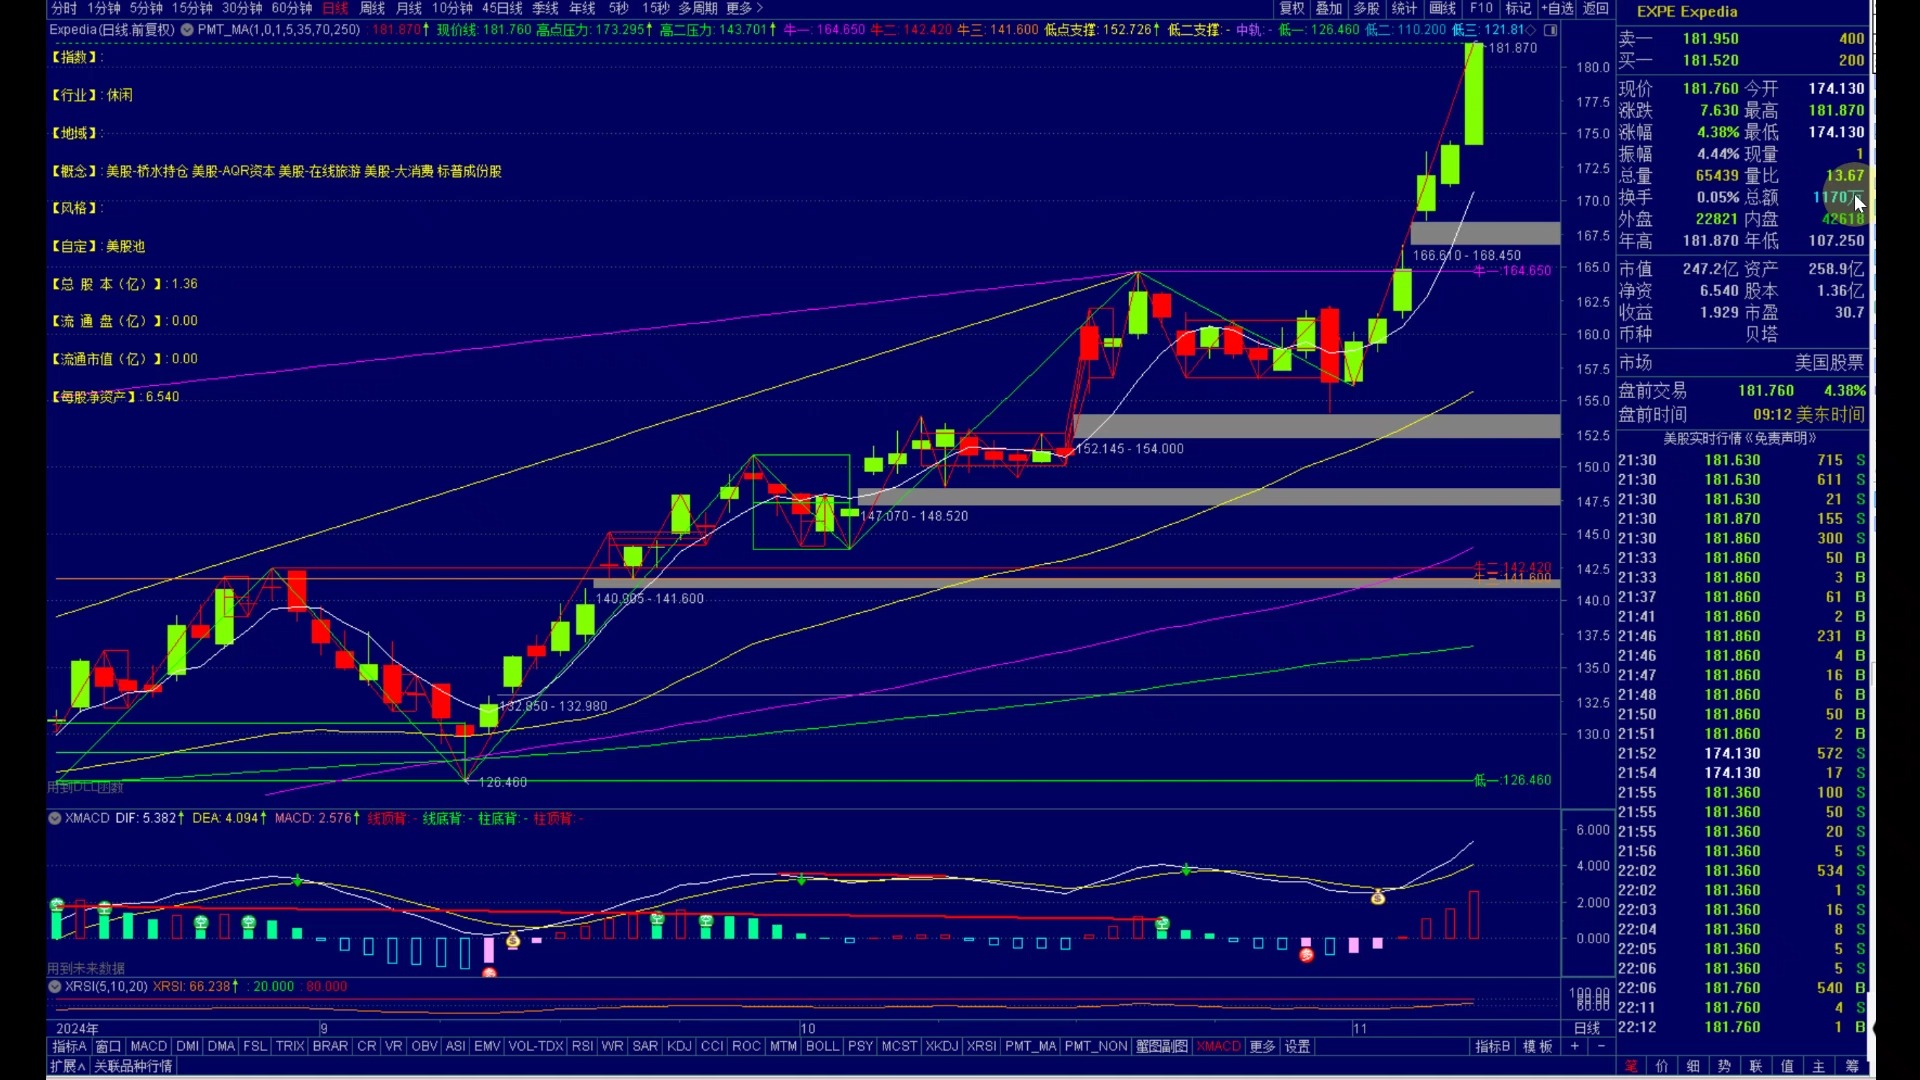The height and width of the screenshot is (1080, 1920).
Task: Click 返回 to go back
Action: click(x=1595, y=8)
